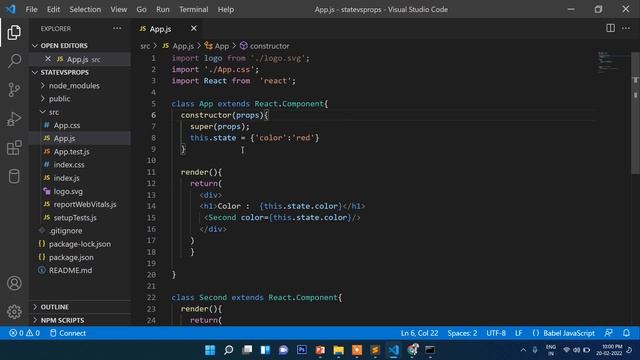
Task: Select the App.js editor tab
Action: (x=160, y=29)
